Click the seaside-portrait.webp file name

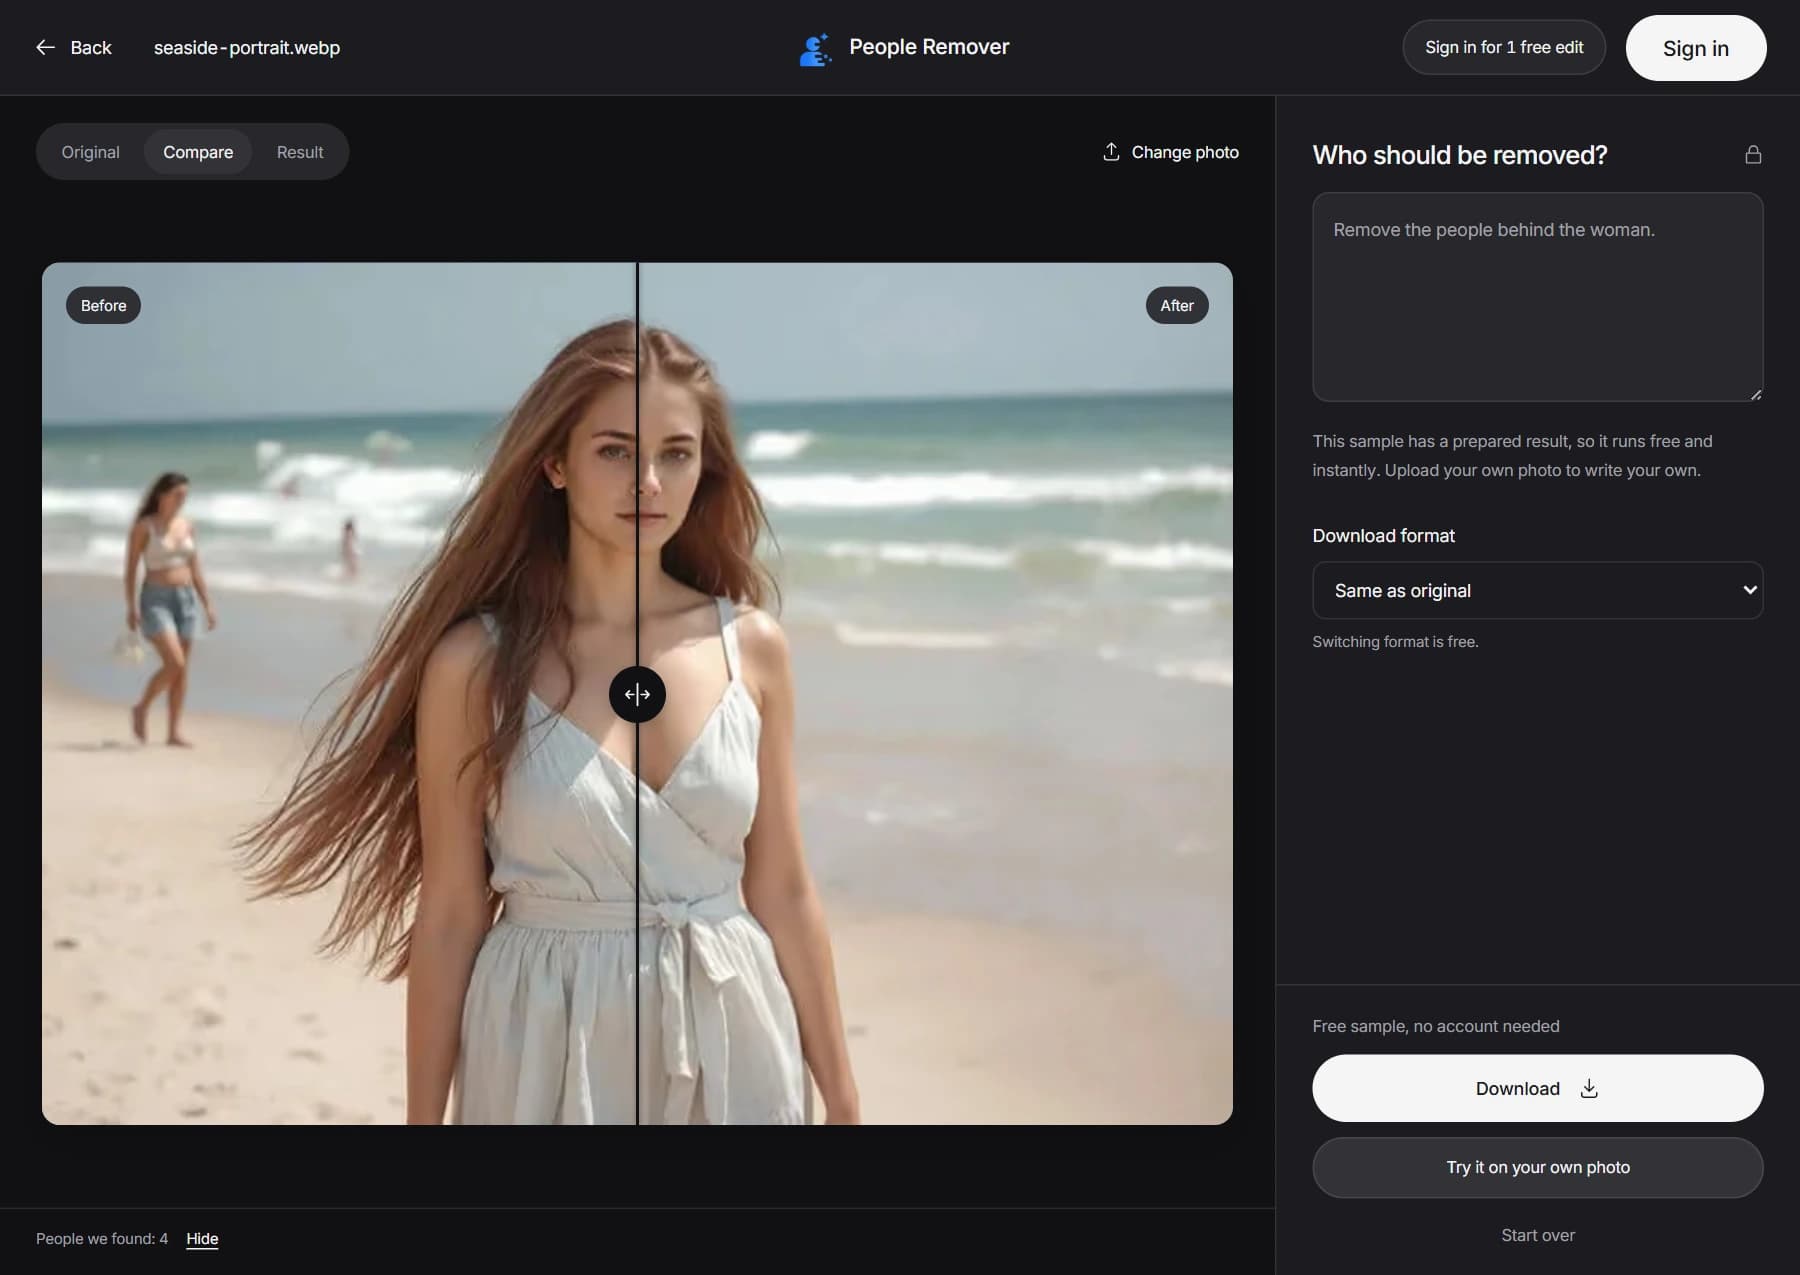coord(247,47)
